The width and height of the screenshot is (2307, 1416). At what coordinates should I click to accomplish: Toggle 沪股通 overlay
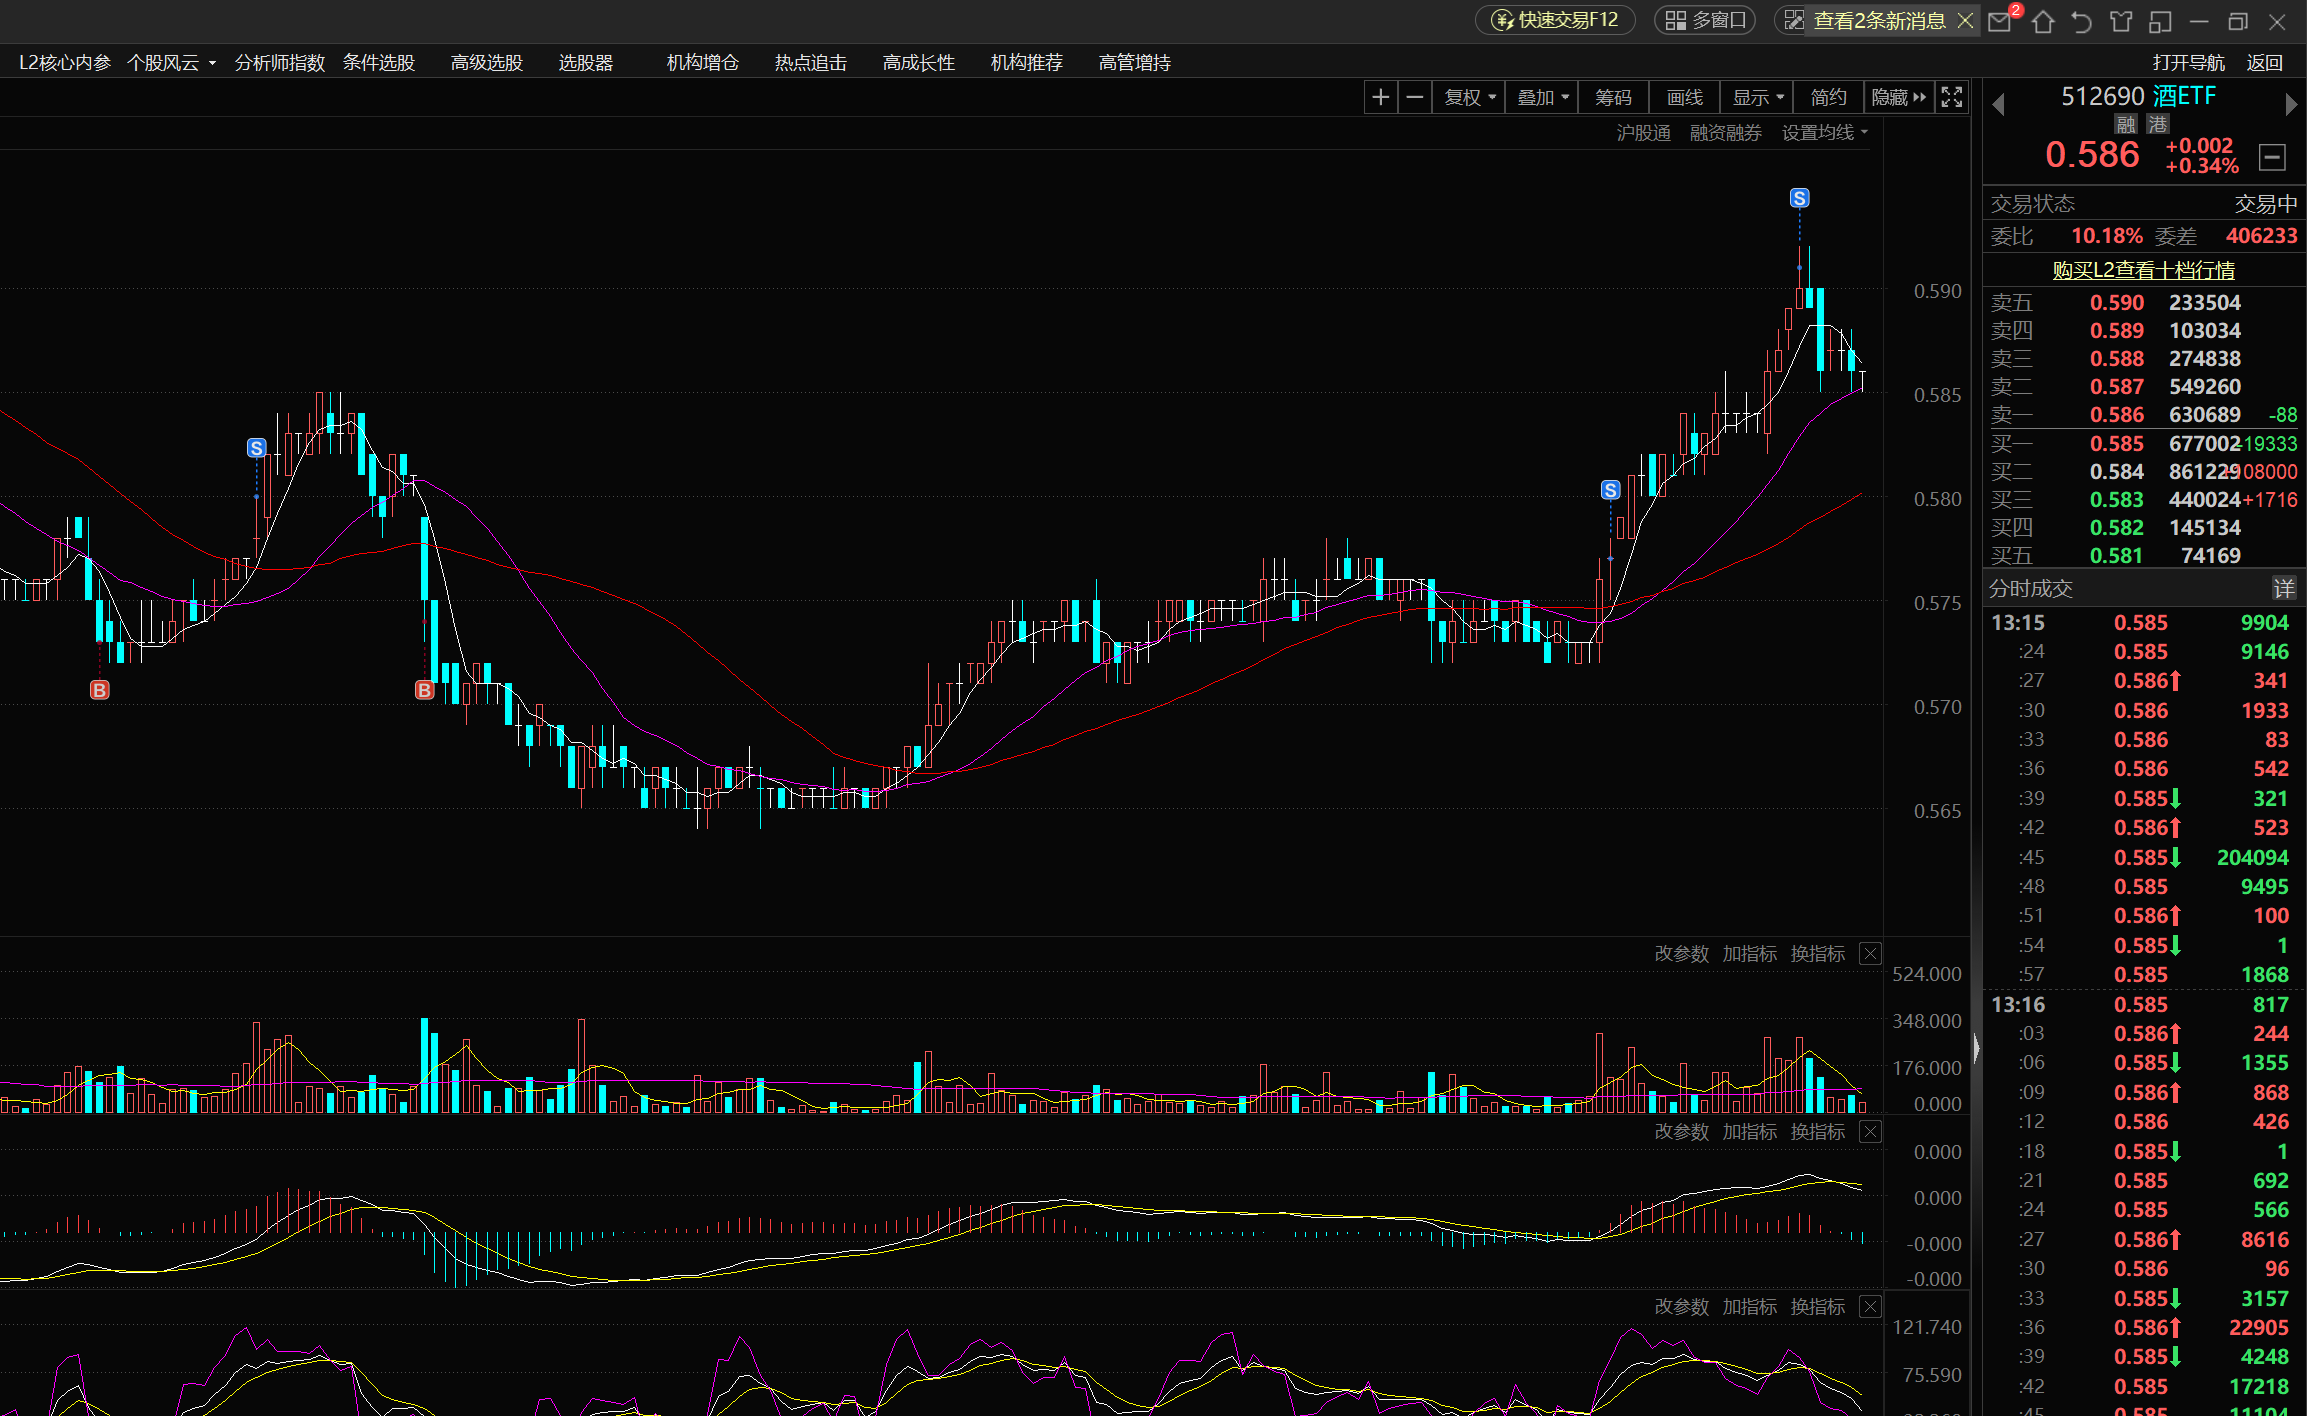(x=1644, y=133)
